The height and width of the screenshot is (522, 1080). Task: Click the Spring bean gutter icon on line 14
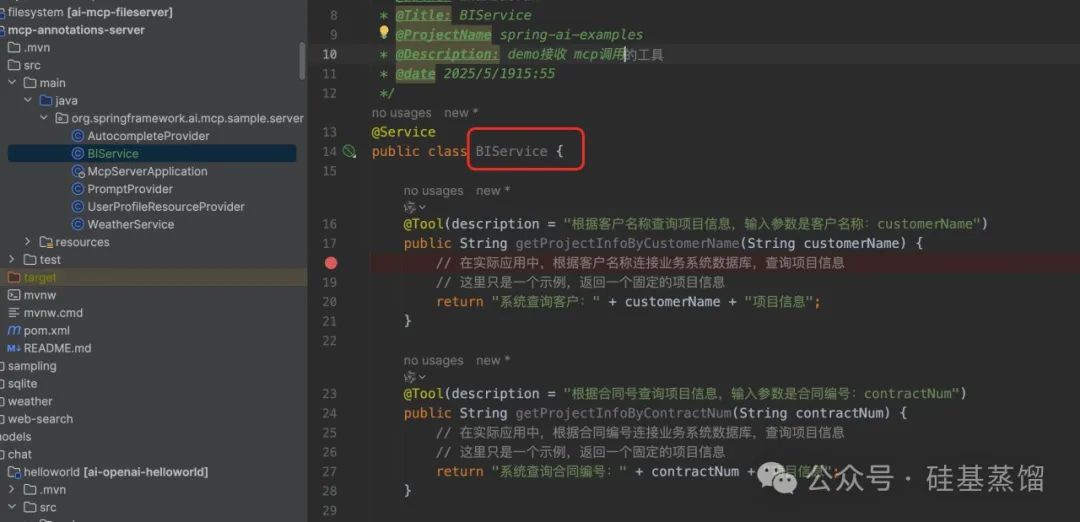[350, 151]
